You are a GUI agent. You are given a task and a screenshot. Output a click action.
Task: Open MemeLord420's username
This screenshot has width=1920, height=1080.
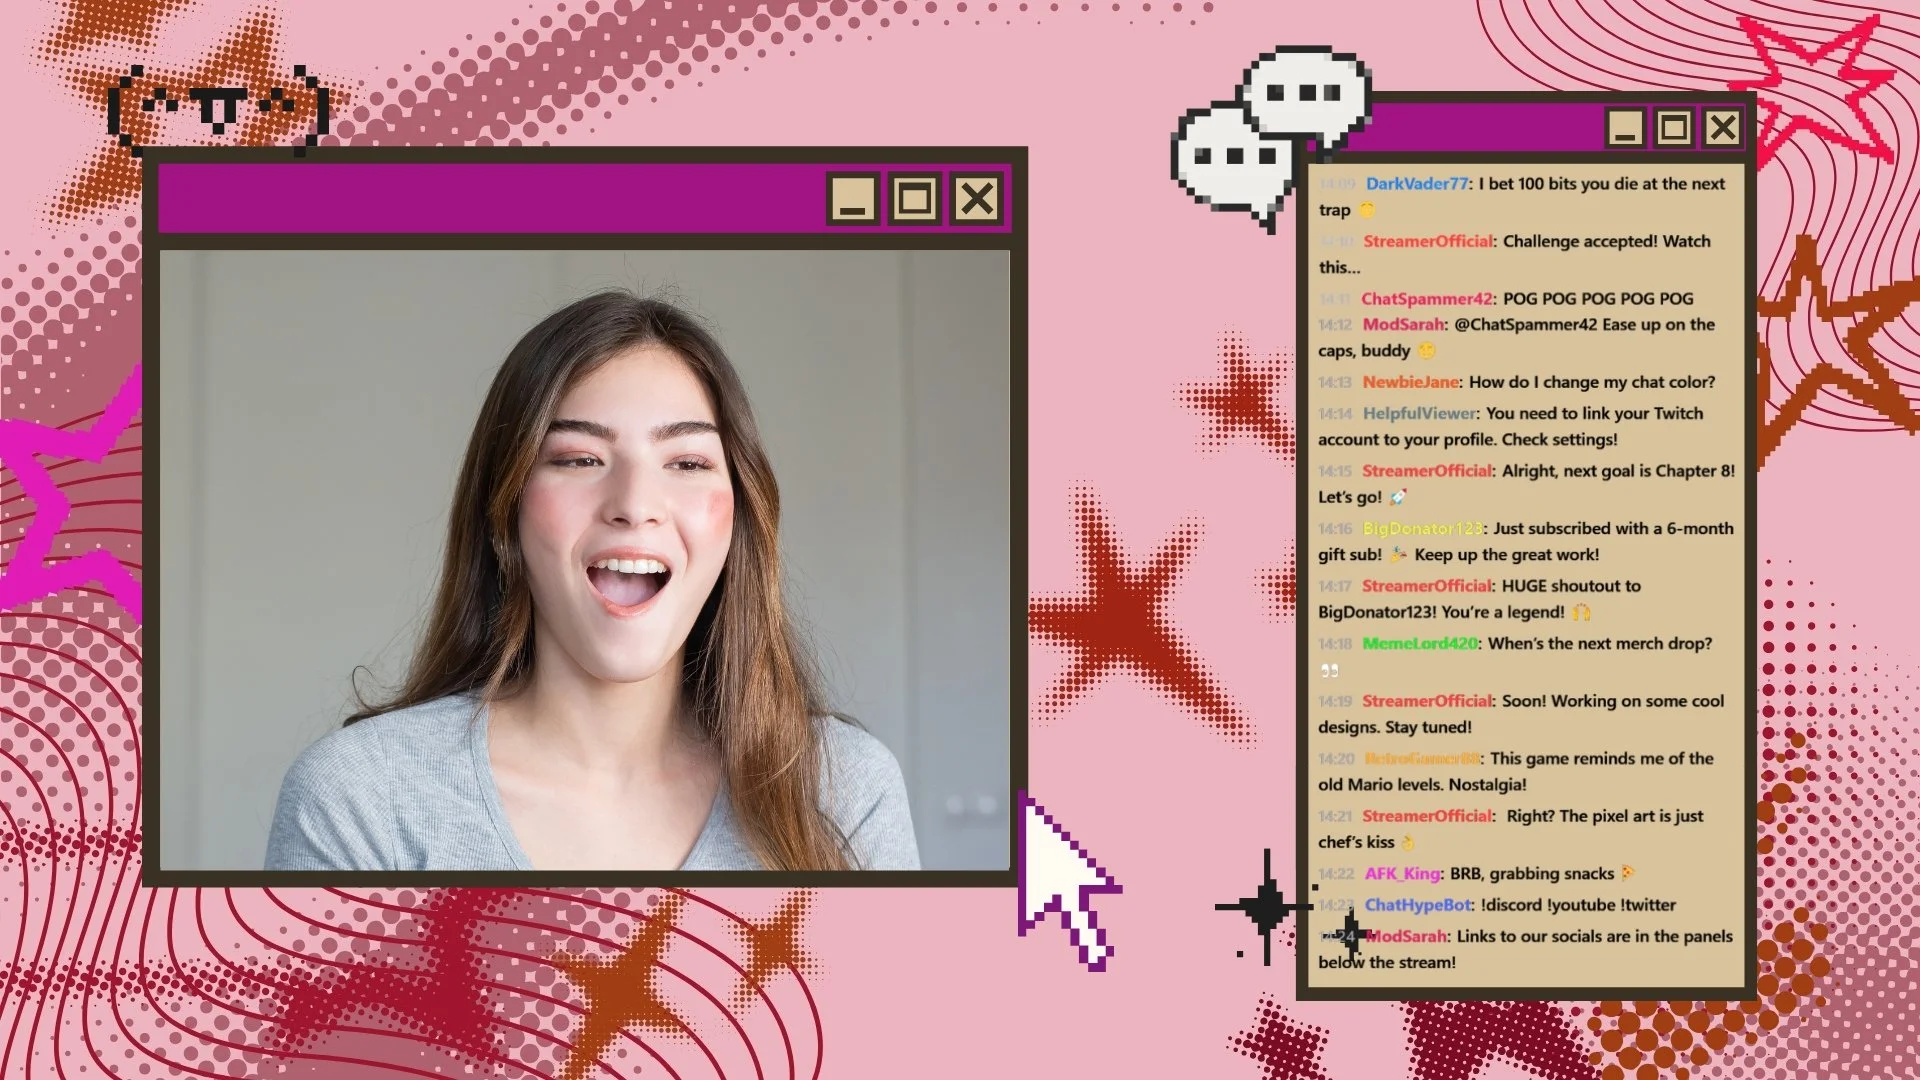[x=1420, y=643]
